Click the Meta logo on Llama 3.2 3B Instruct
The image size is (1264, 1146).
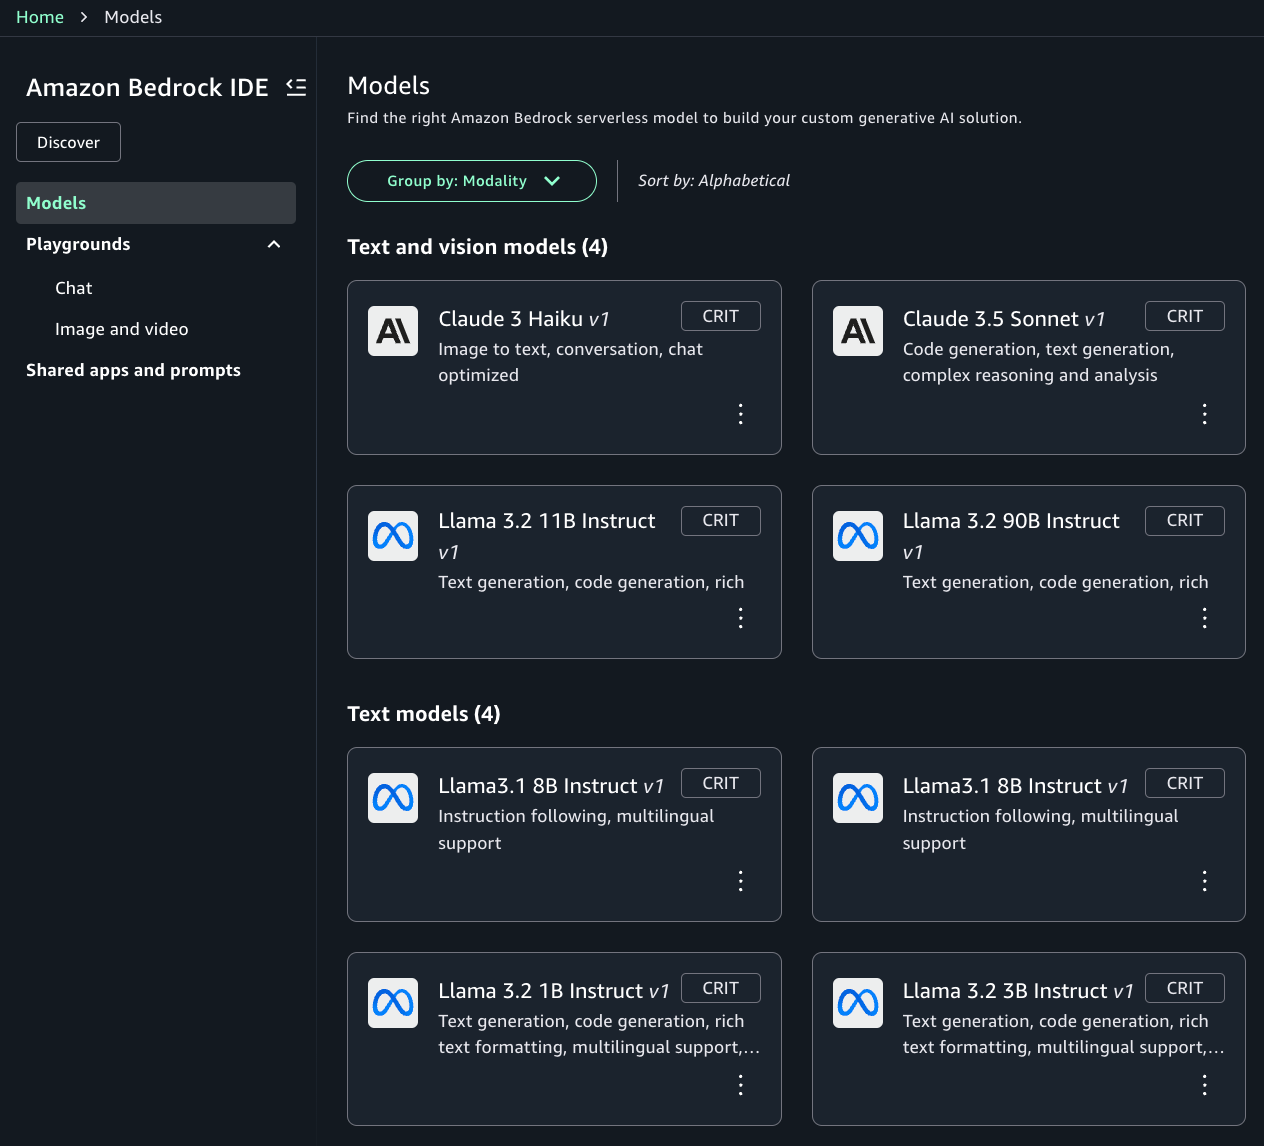pyautogui.click(x=858, y=1003)
